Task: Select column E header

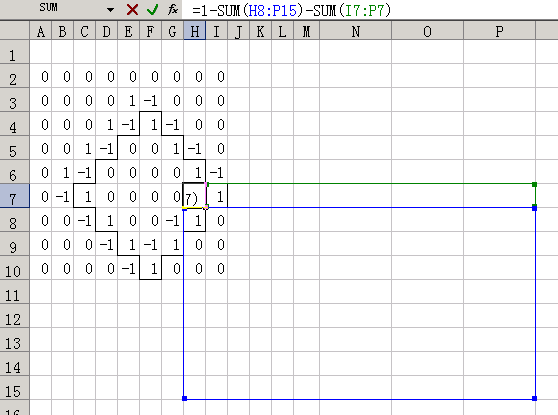Action: click(128, 31)
